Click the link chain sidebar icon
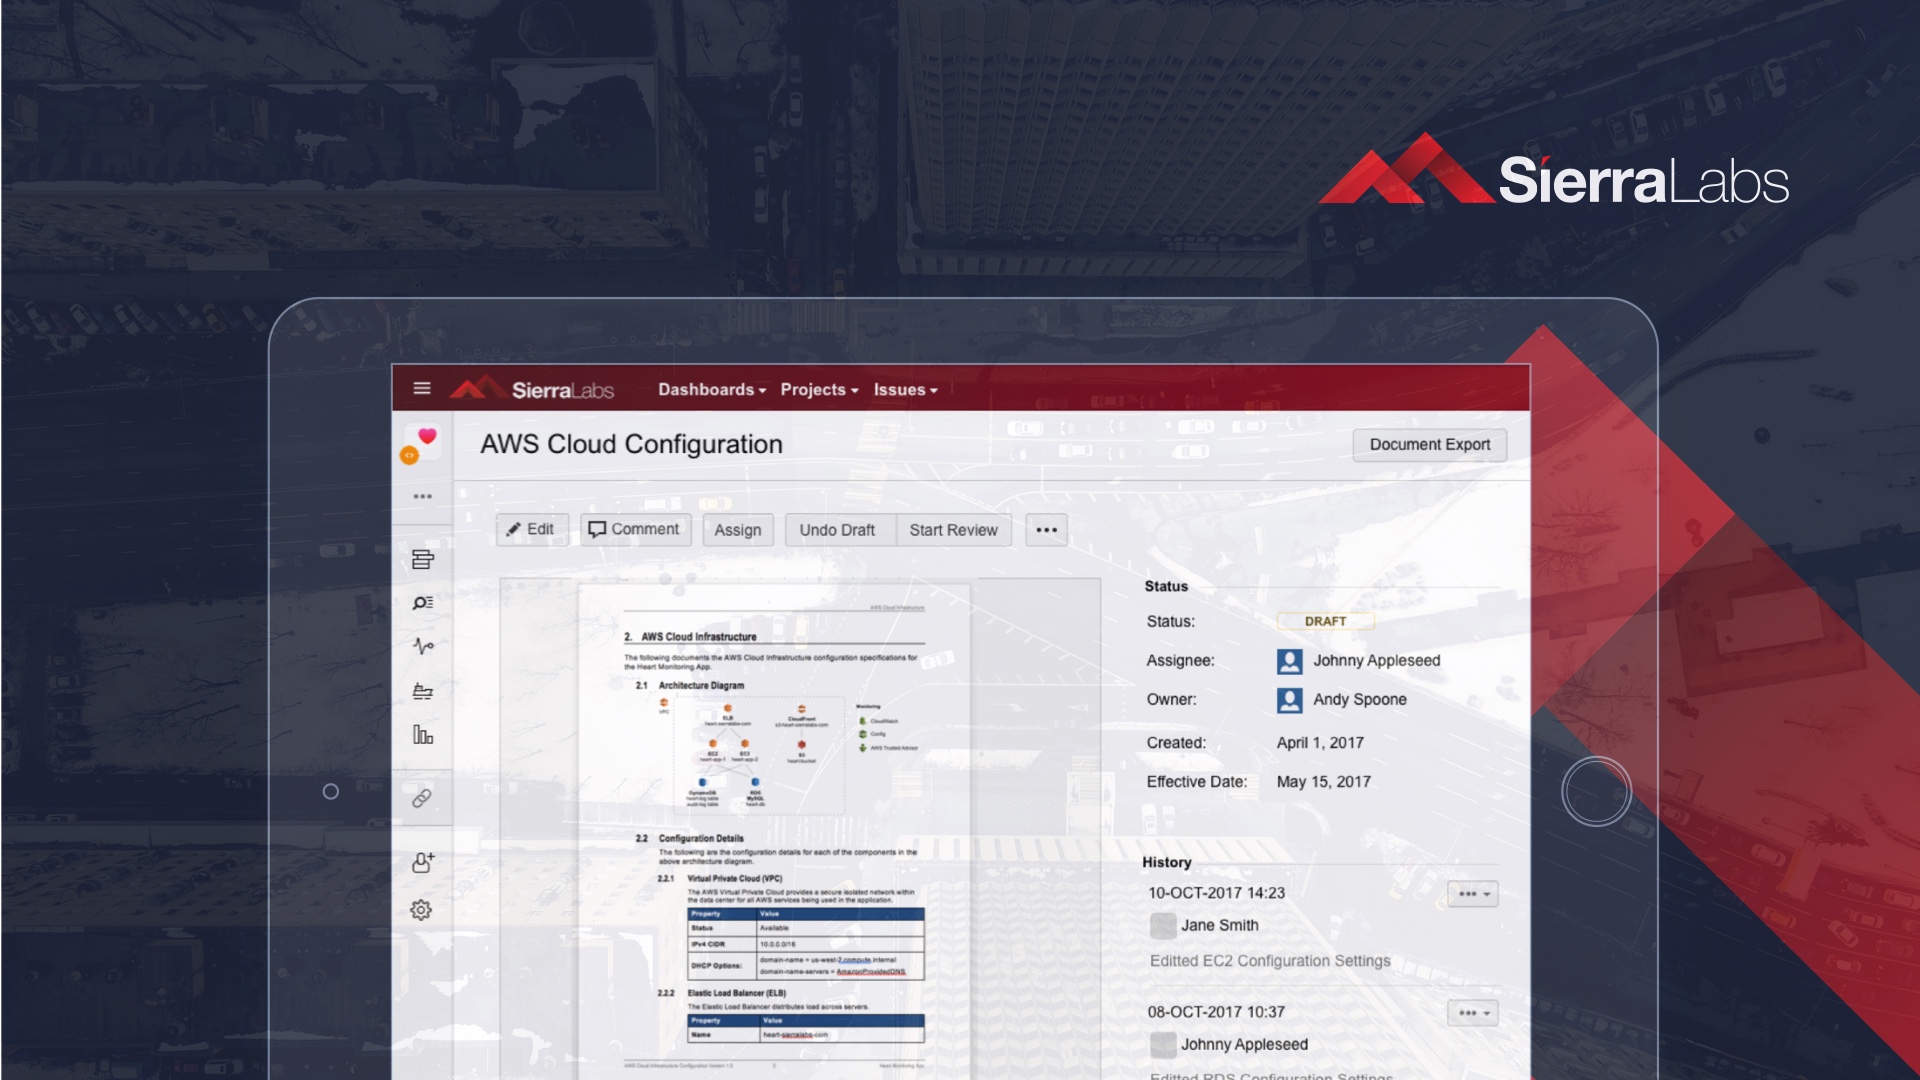 (x=422, y=798)
